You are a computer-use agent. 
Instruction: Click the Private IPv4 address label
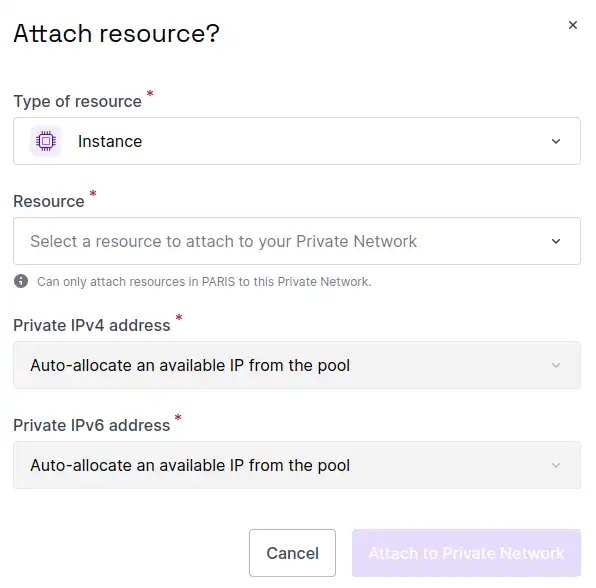(x=92, y=326)
